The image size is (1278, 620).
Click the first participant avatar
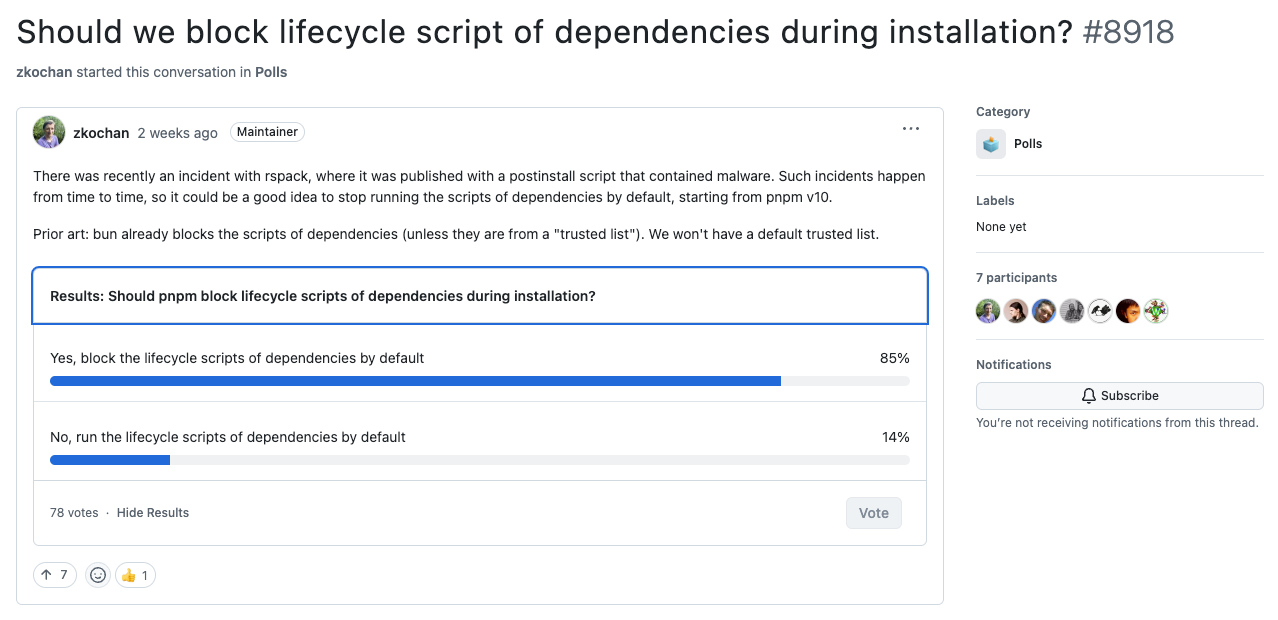pos(988,311)
